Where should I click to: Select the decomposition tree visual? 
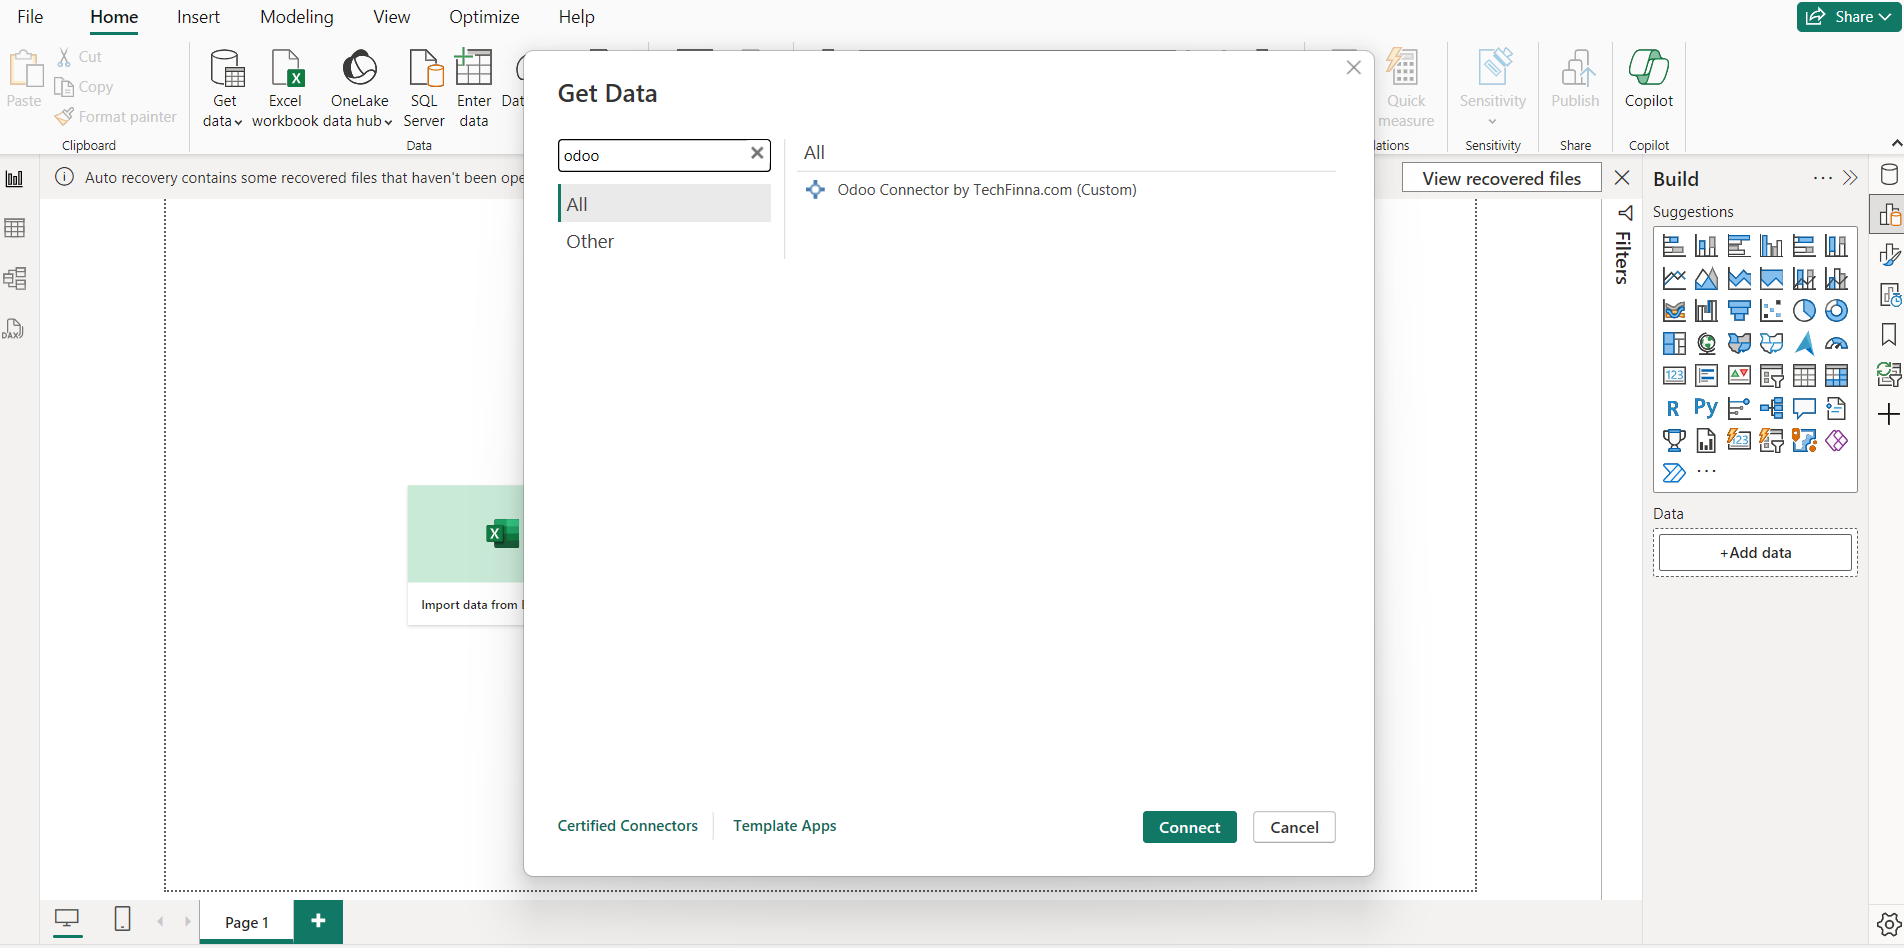click(1772, 409)
